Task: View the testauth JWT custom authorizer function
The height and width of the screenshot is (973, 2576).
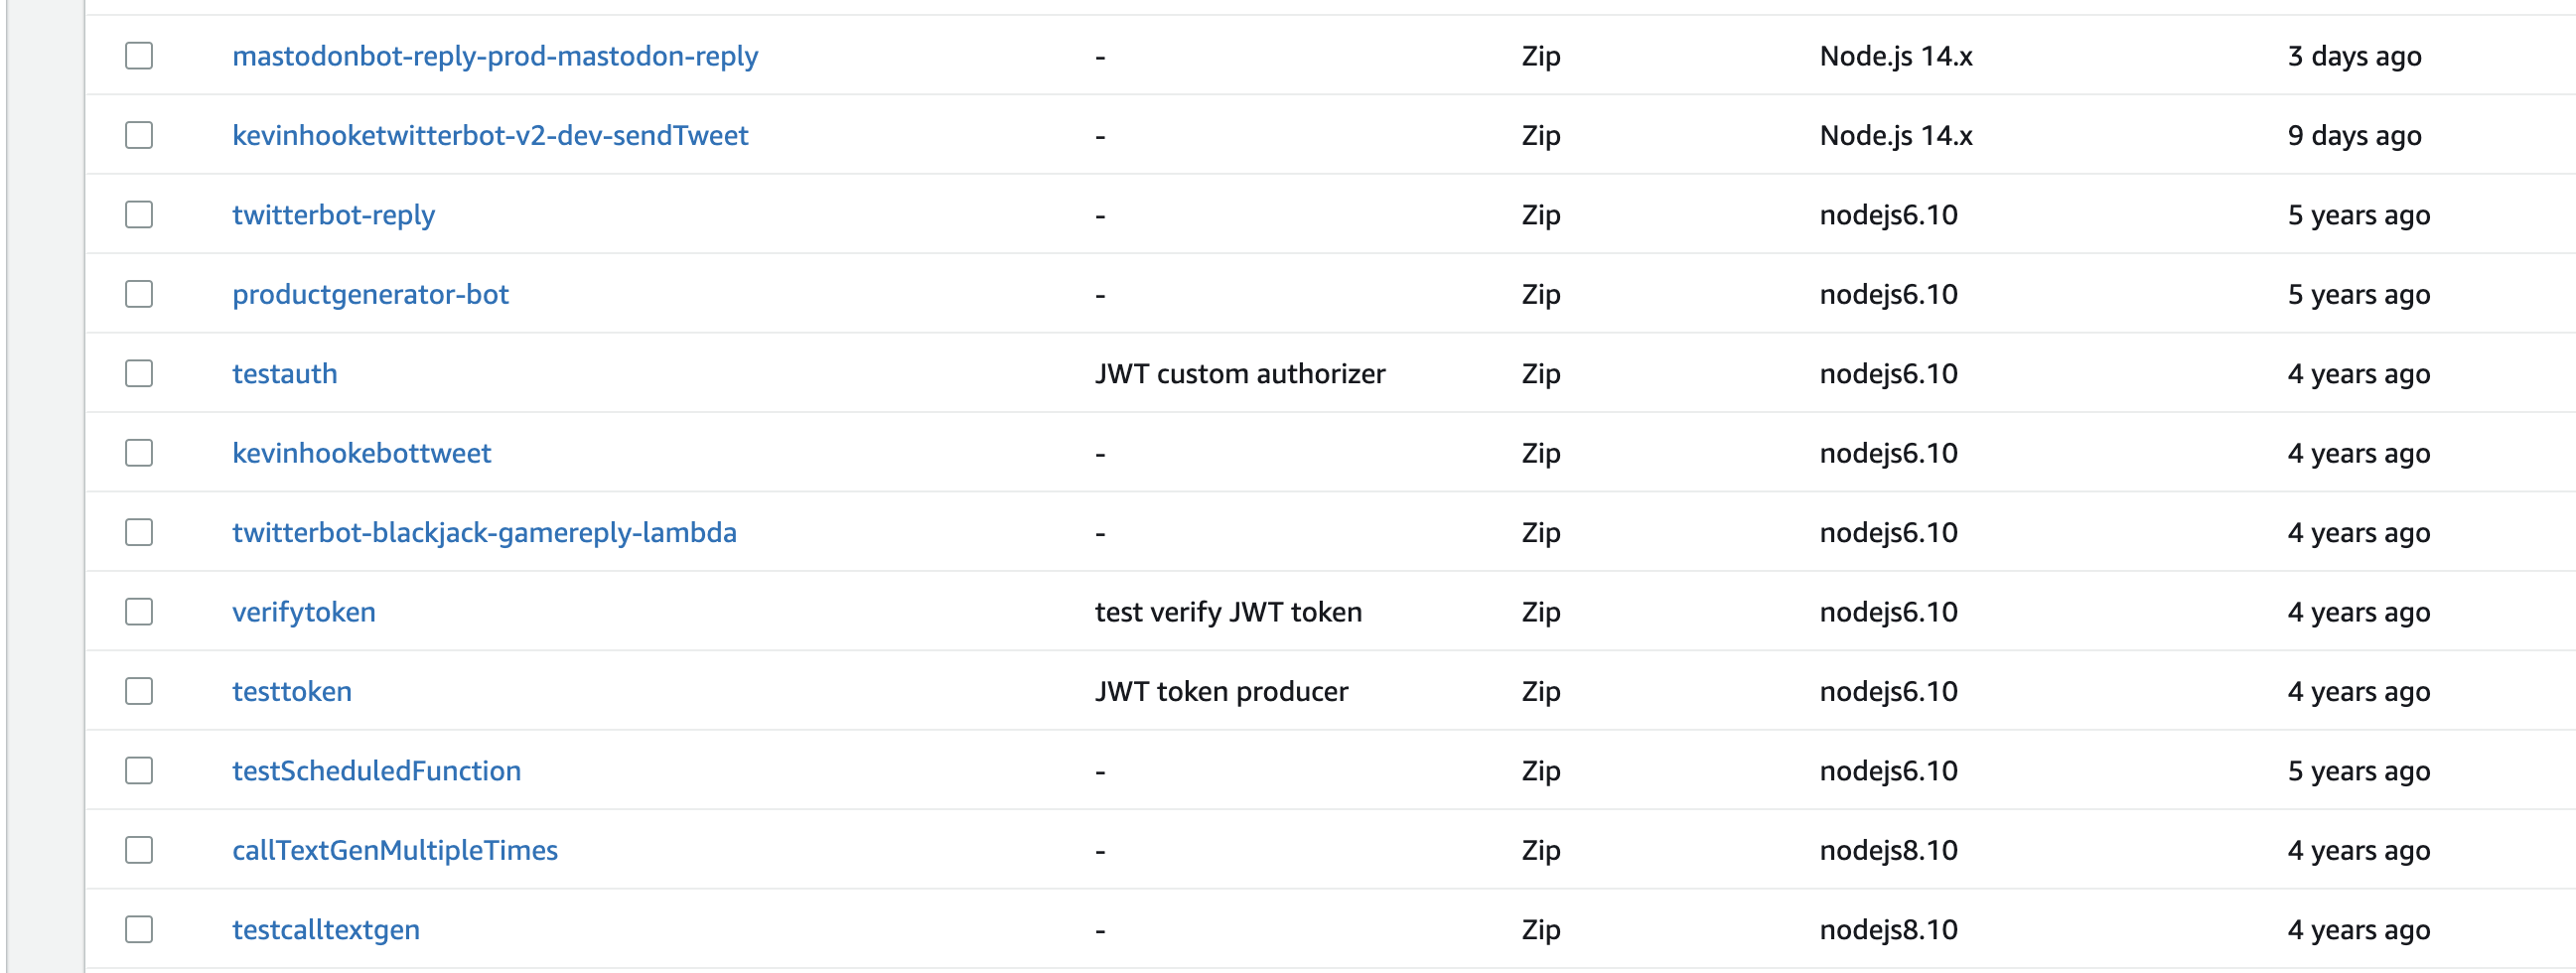Action: pyautogui.click(x=285, y=373)
